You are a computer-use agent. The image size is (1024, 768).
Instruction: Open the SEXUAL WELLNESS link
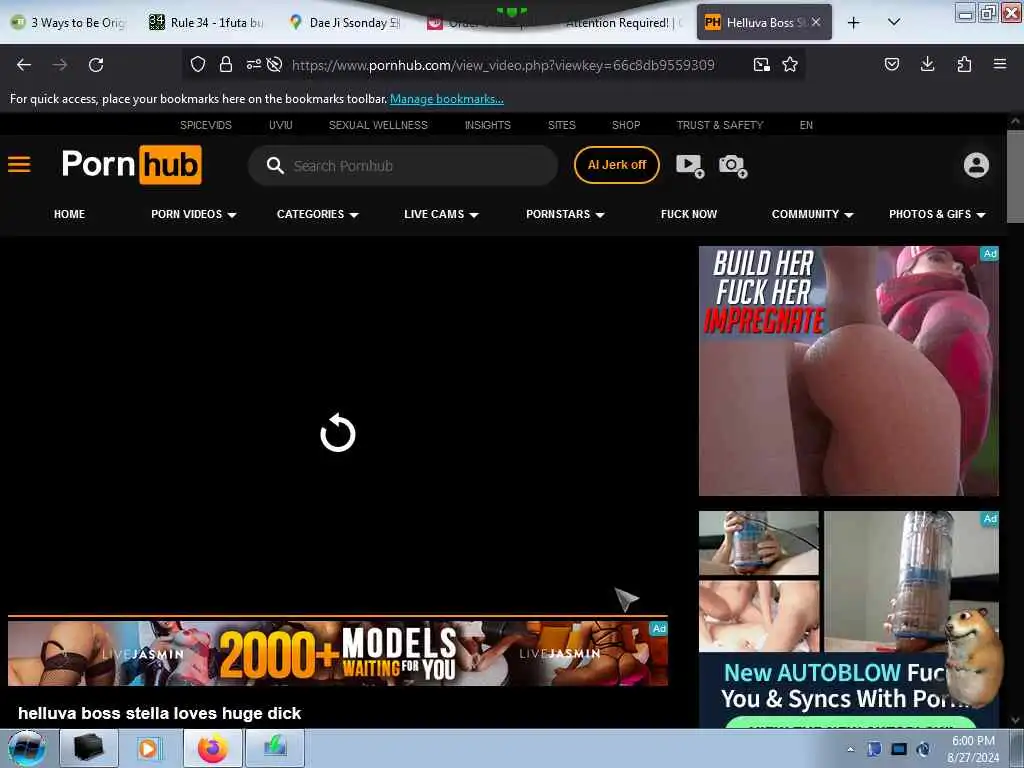pyautogui.click(x=378, y=125)
